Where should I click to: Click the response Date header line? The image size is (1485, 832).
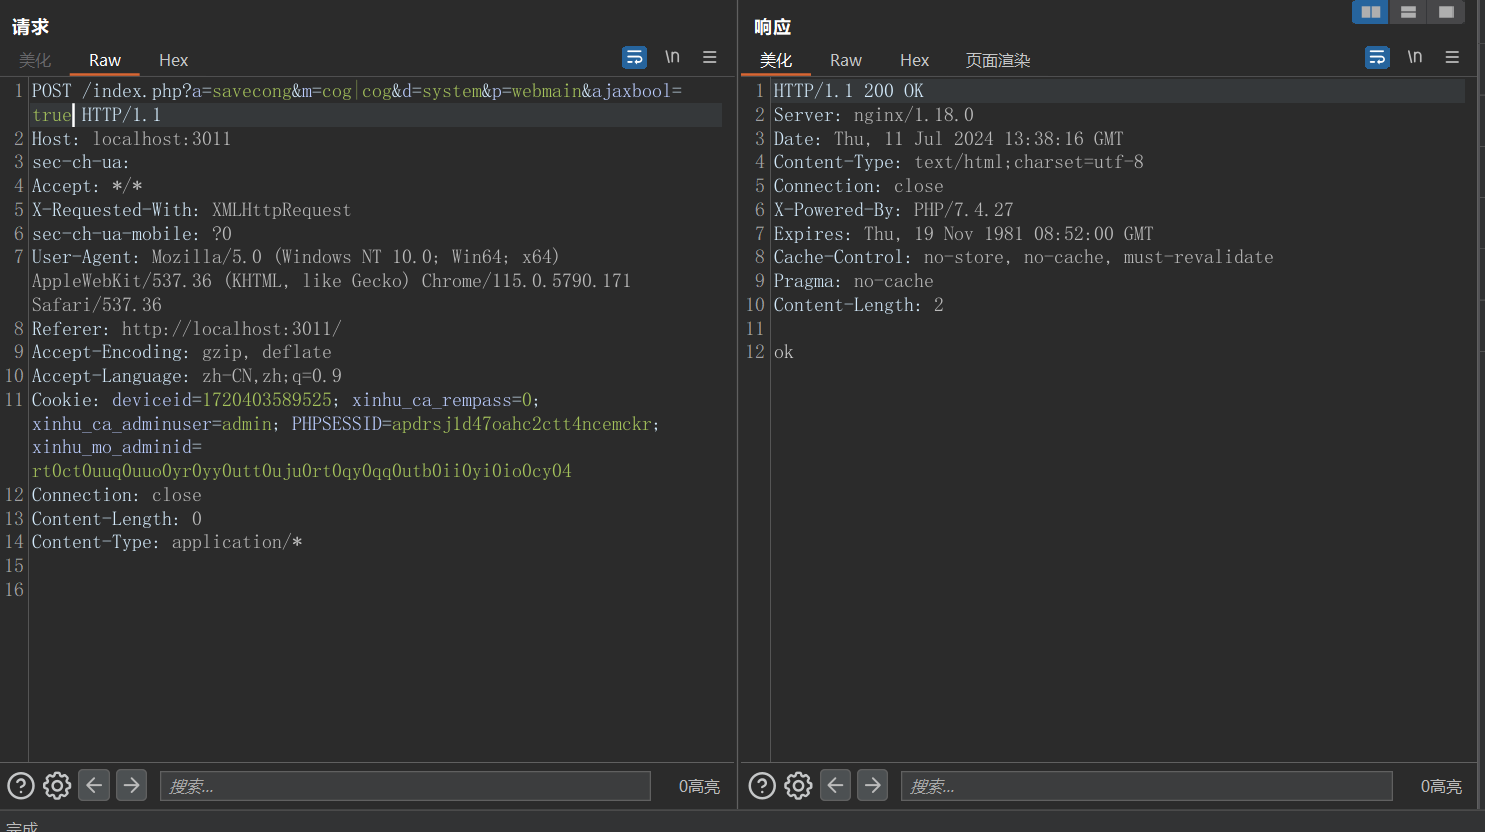click(x=948, y=139)
